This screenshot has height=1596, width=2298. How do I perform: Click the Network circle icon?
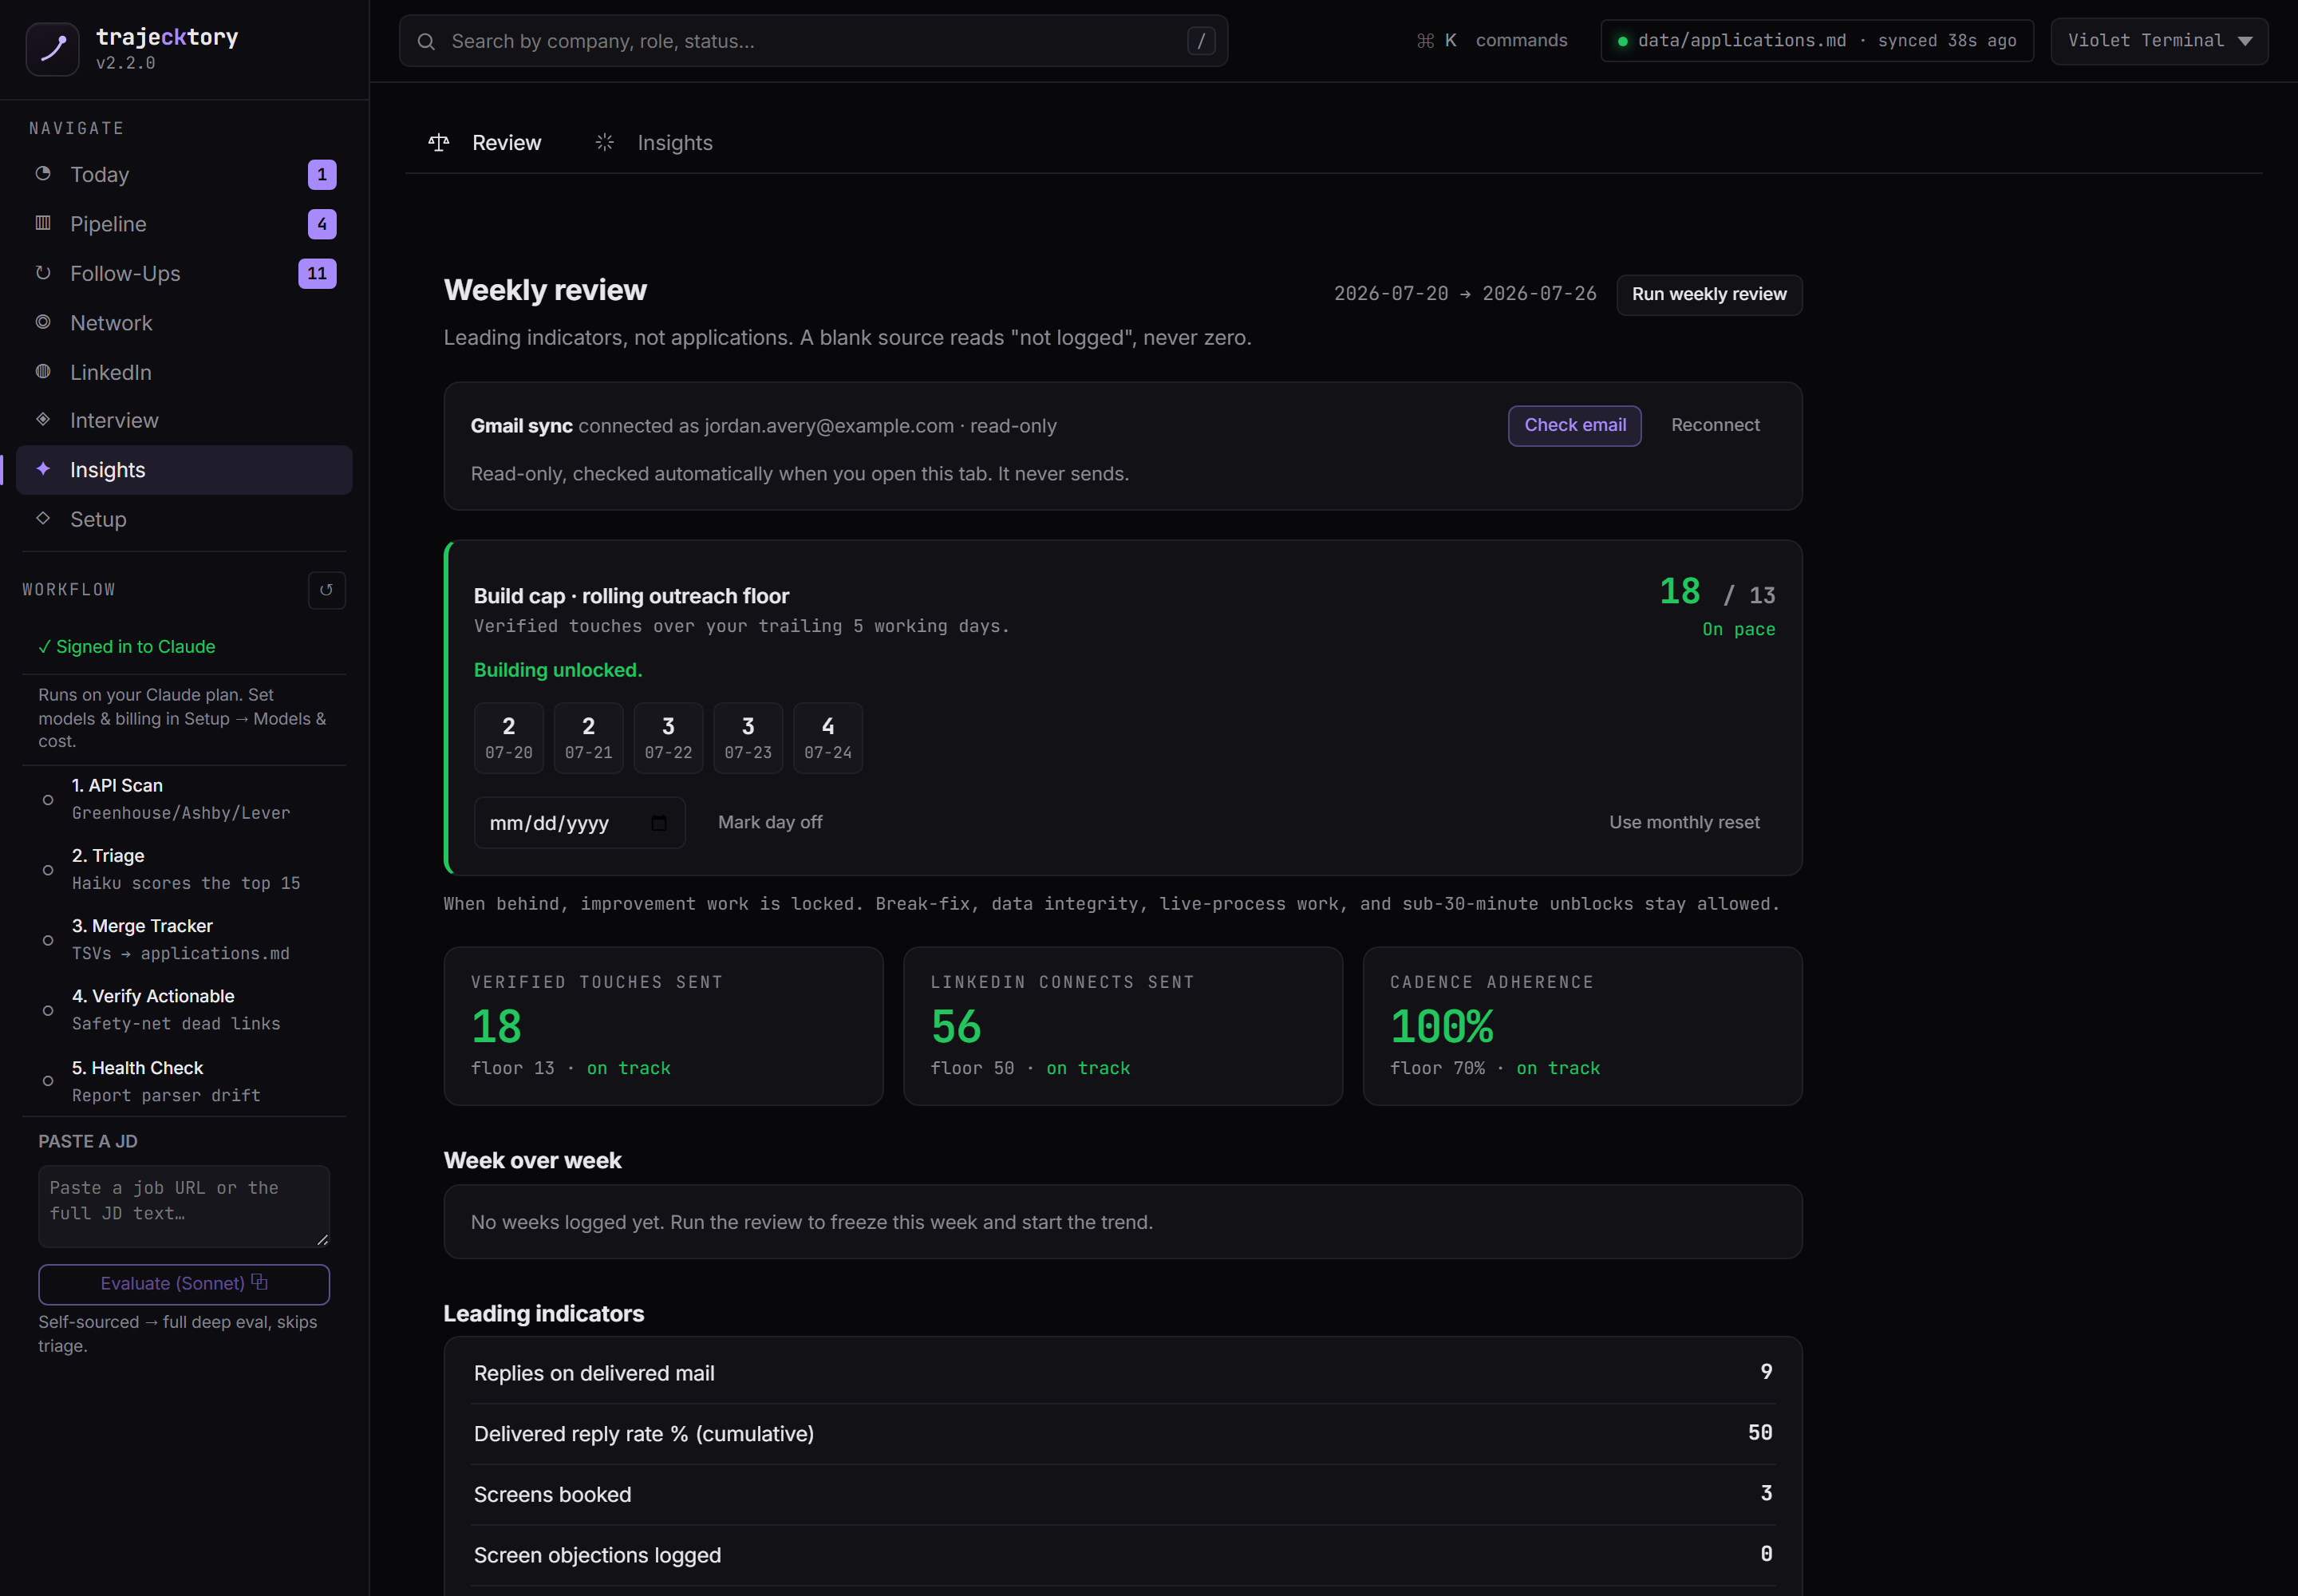point(43,321)
